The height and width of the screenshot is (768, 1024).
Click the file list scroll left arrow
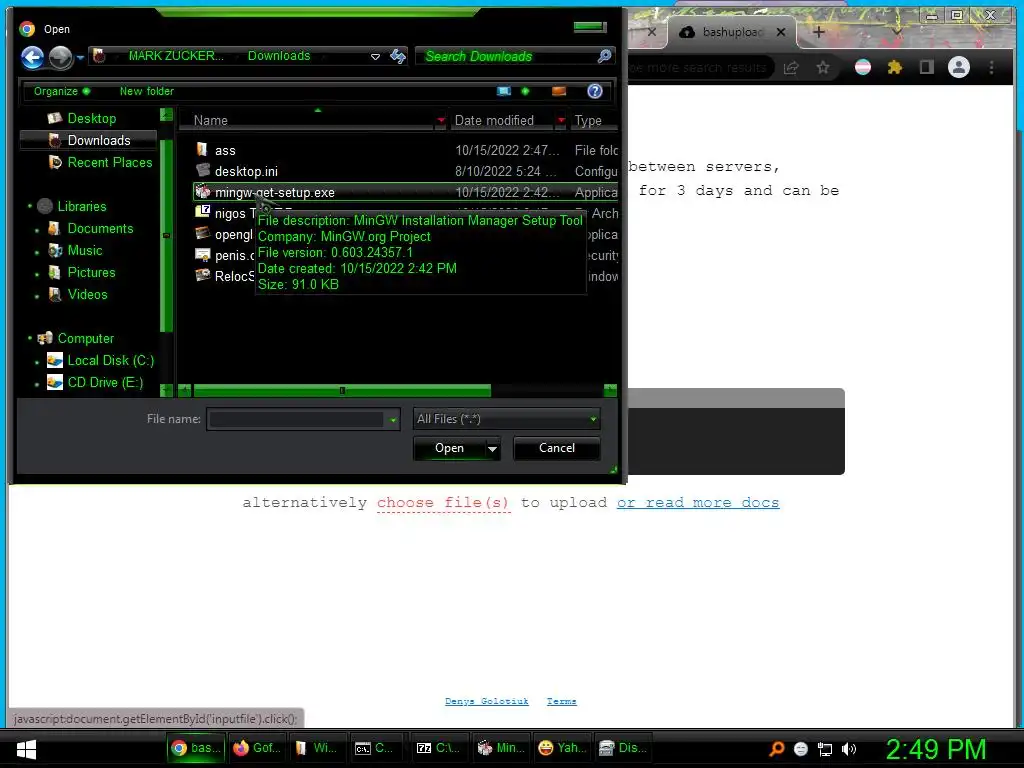185,391
